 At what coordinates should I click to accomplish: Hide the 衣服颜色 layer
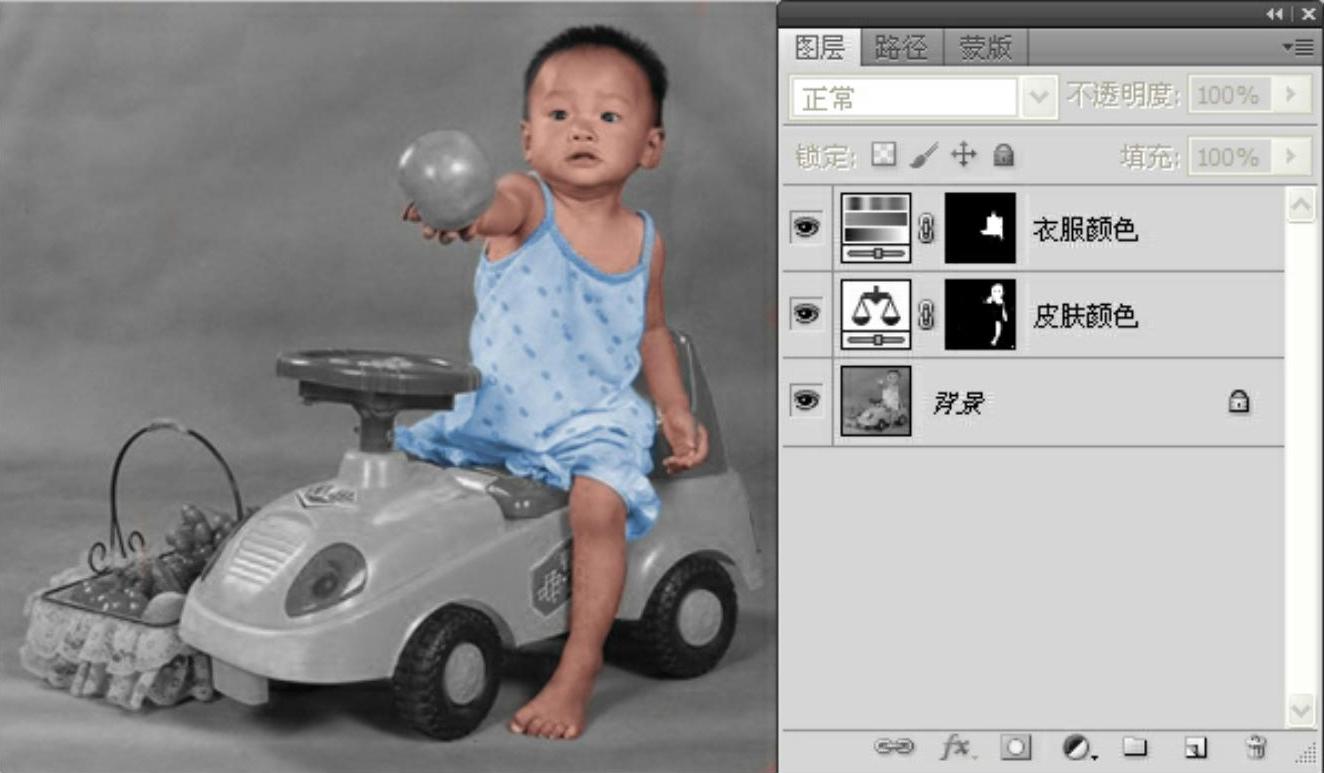pos(806,228)
